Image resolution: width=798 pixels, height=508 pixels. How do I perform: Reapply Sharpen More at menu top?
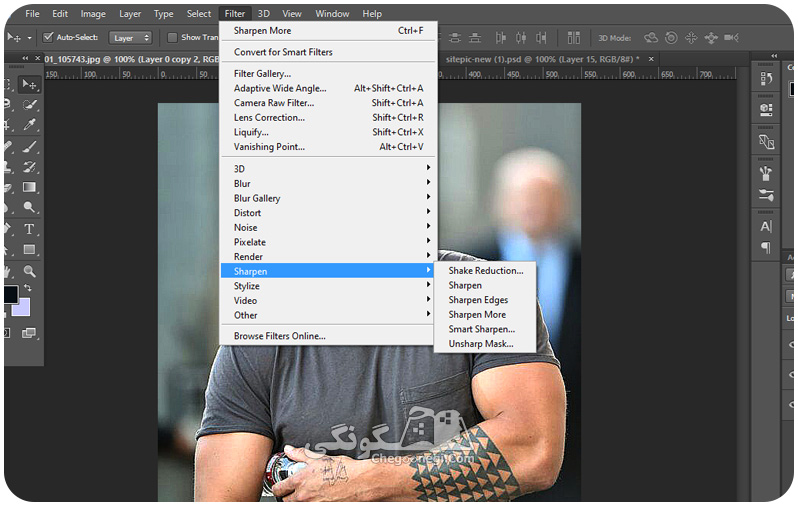point(328,31)
